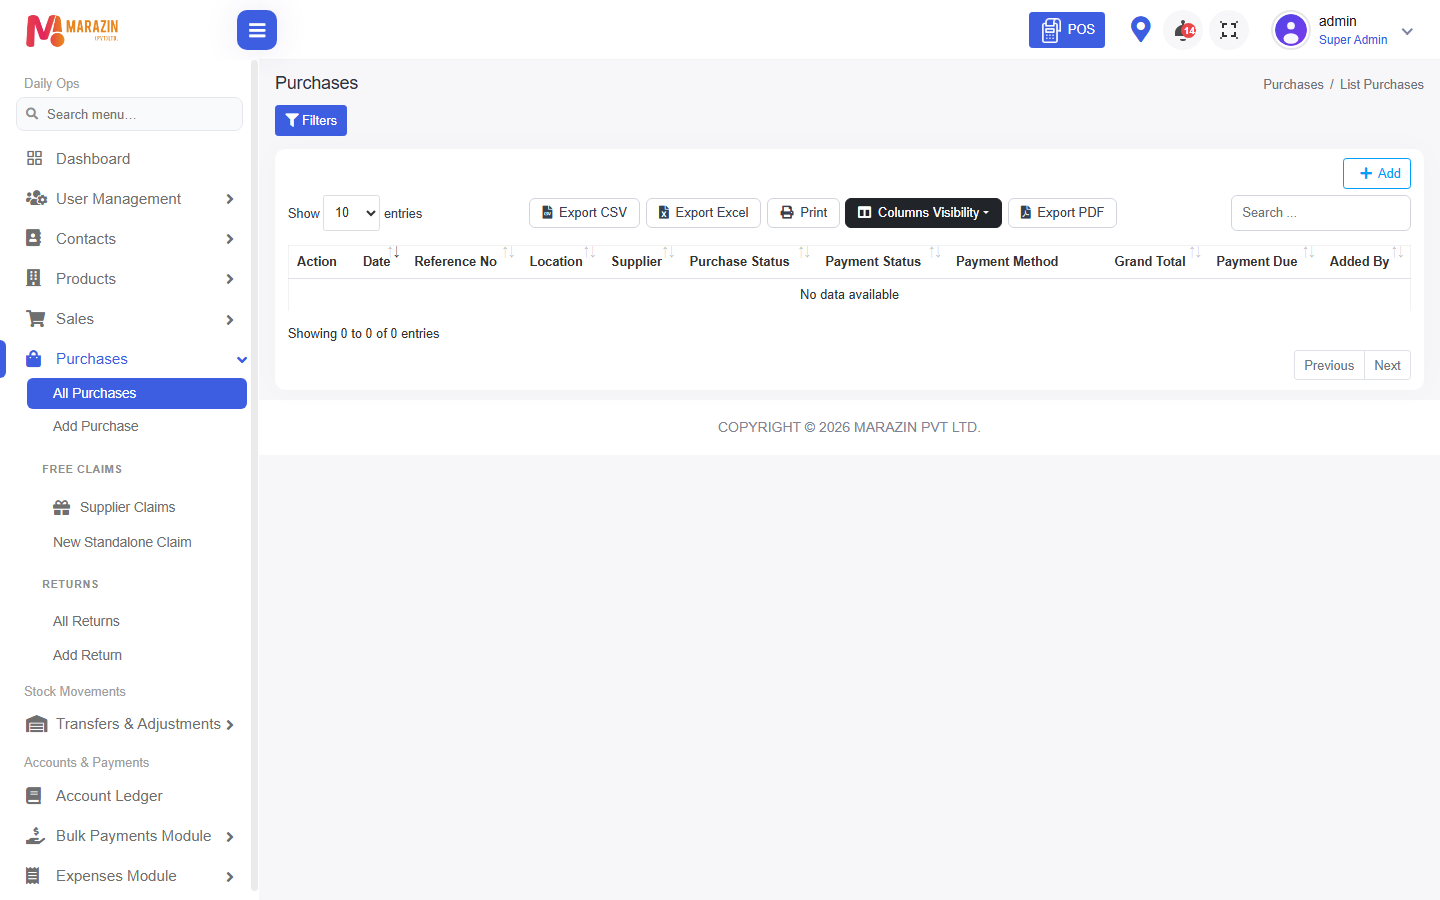
Task: Toggle fullscreen mode icon
Action: coord(1229,30)
